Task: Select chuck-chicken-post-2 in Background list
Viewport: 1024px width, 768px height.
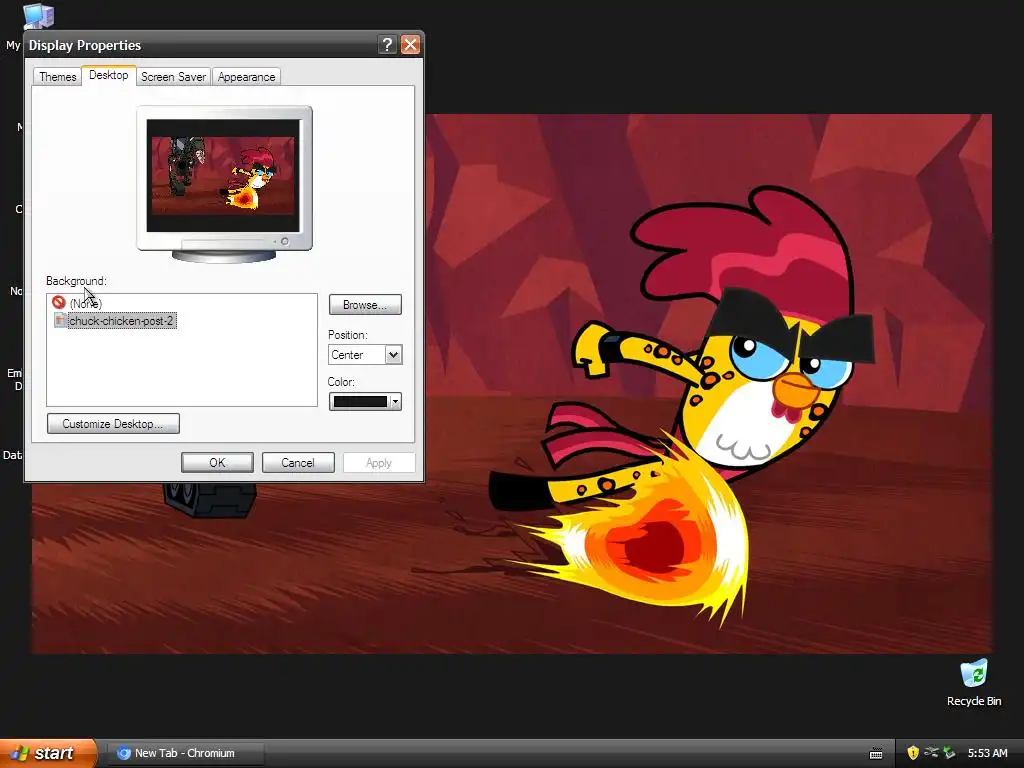Action: click(121, 321)
